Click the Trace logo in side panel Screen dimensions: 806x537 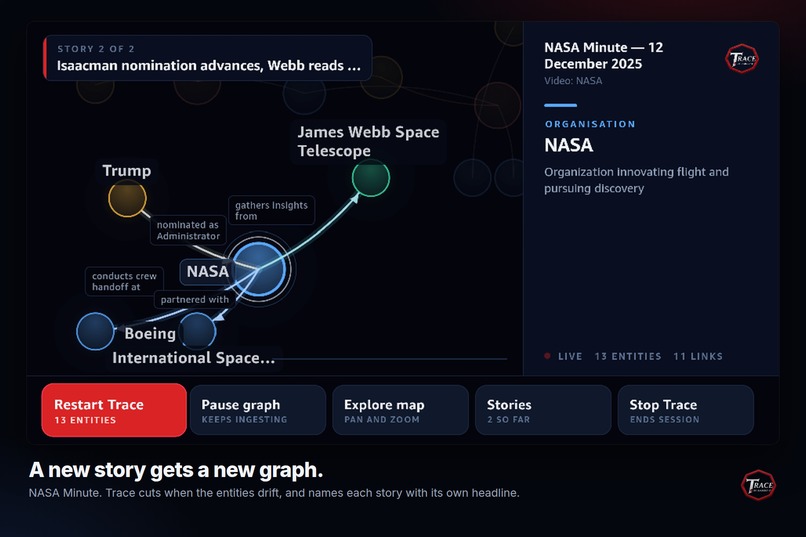(742, 59)
